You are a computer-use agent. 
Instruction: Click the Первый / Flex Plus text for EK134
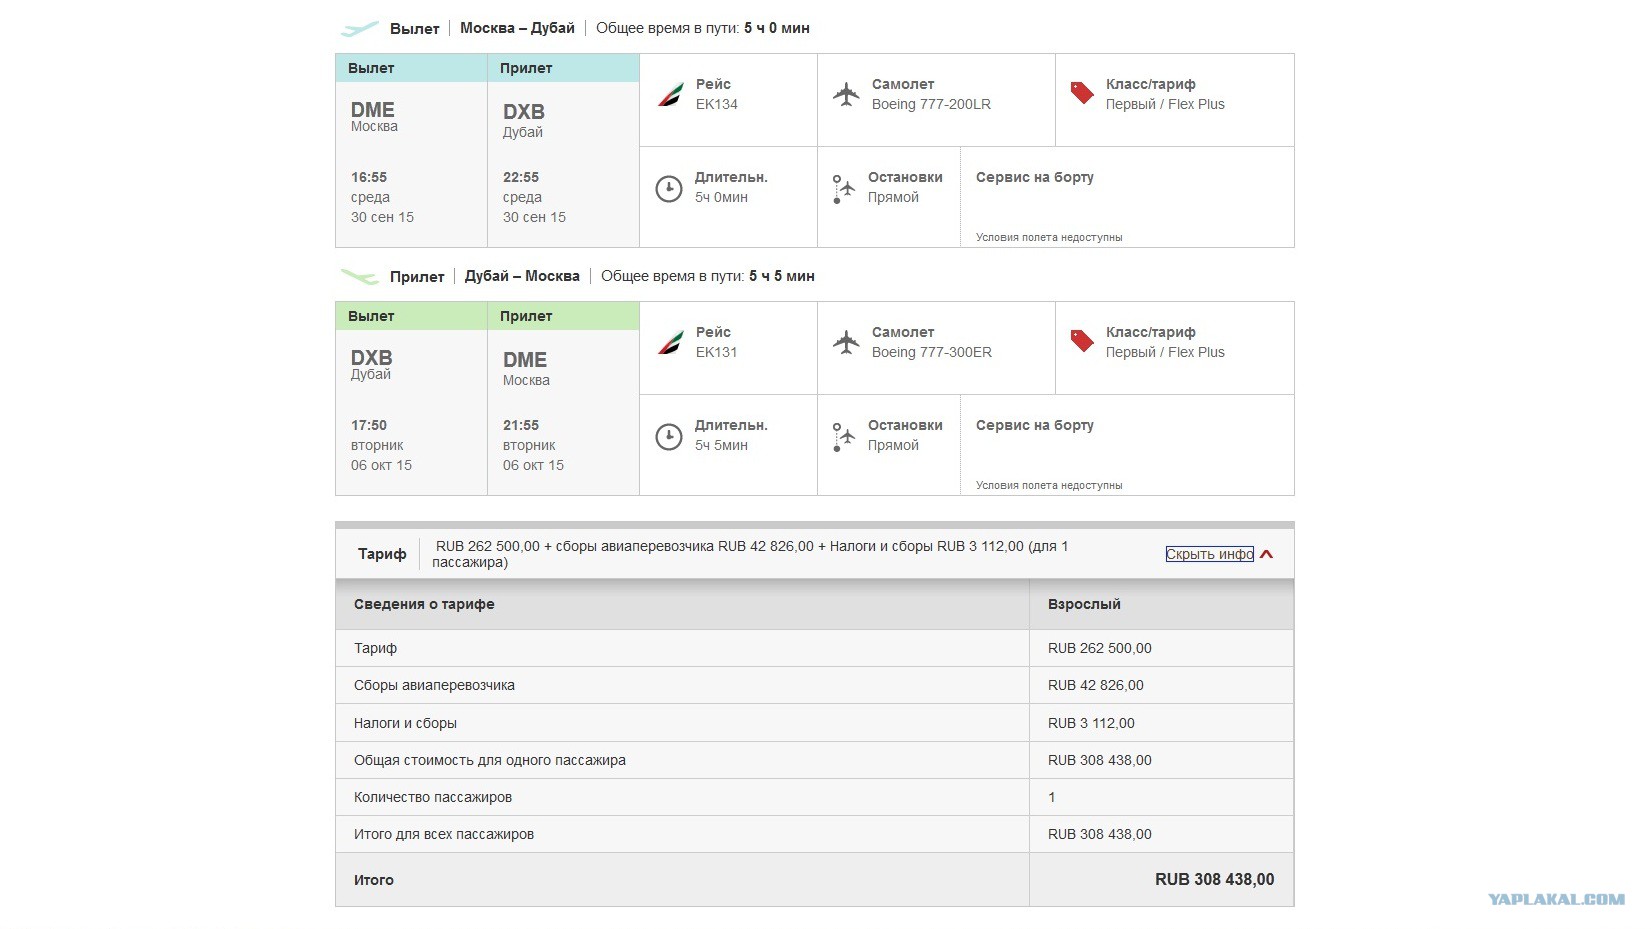click(1165, 104)
